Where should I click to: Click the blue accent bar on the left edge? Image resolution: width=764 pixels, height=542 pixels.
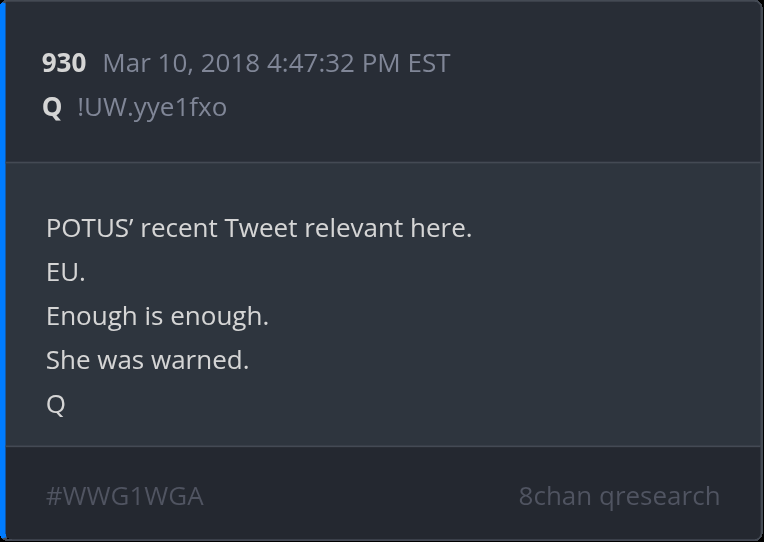click(x=3, y=271)
